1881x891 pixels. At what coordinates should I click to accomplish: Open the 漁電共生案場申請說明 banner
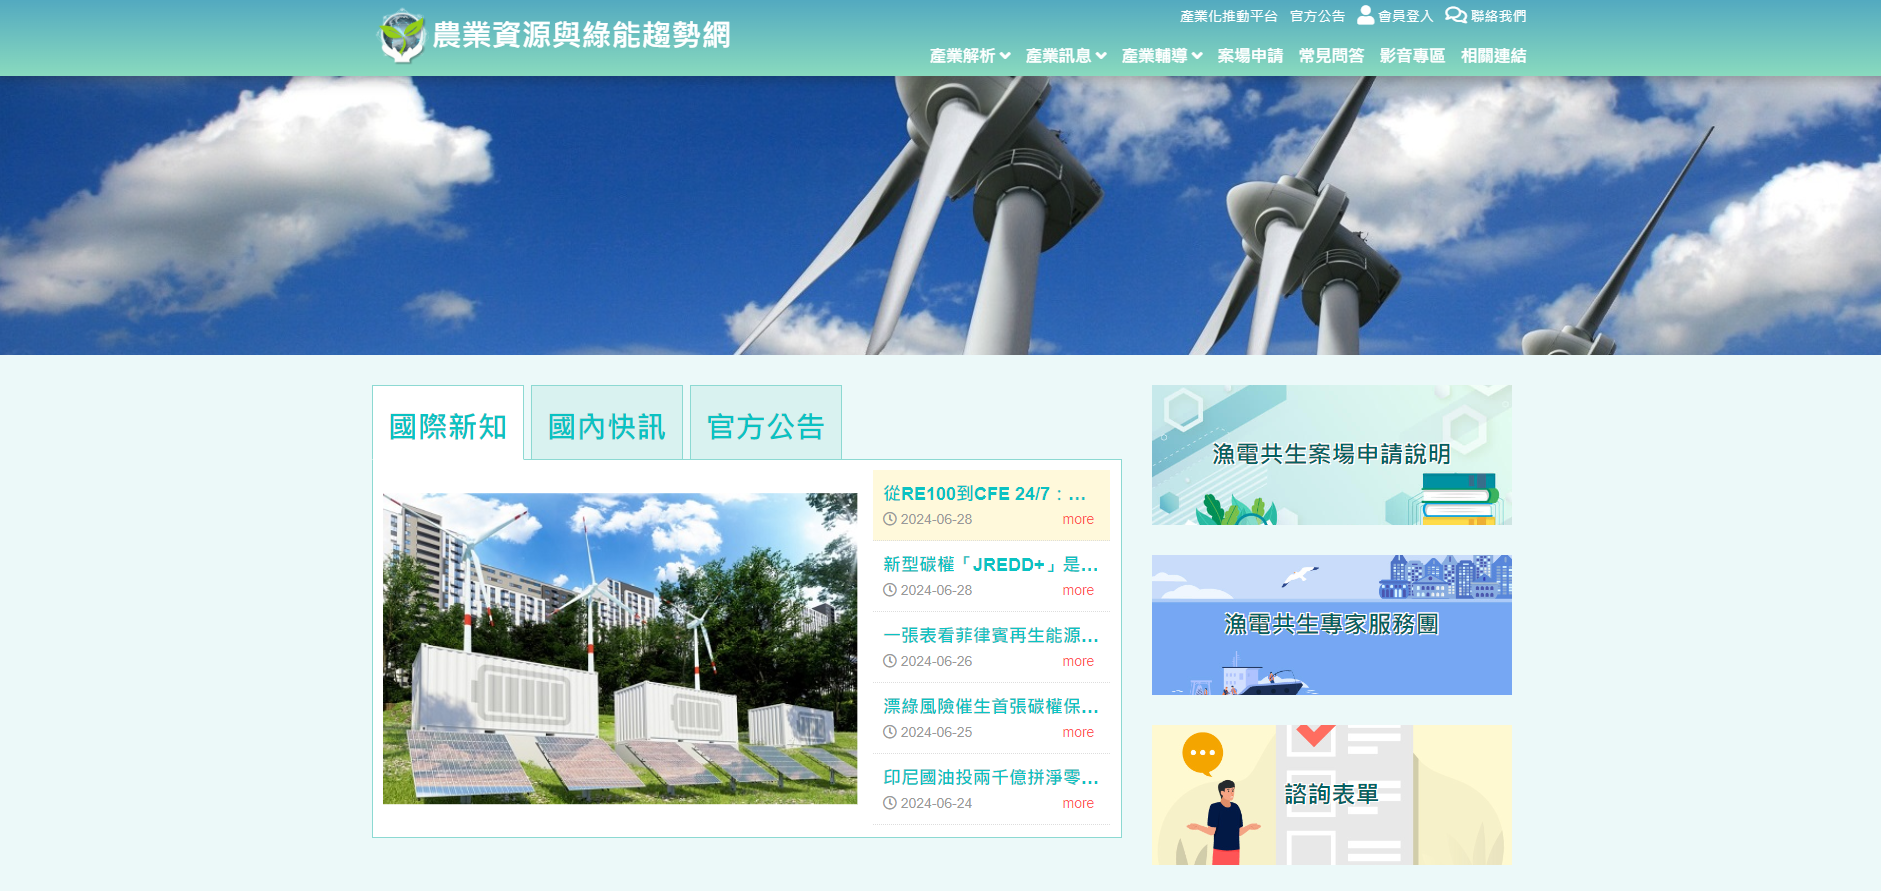pyautogui.click(x=1331, y=455)
